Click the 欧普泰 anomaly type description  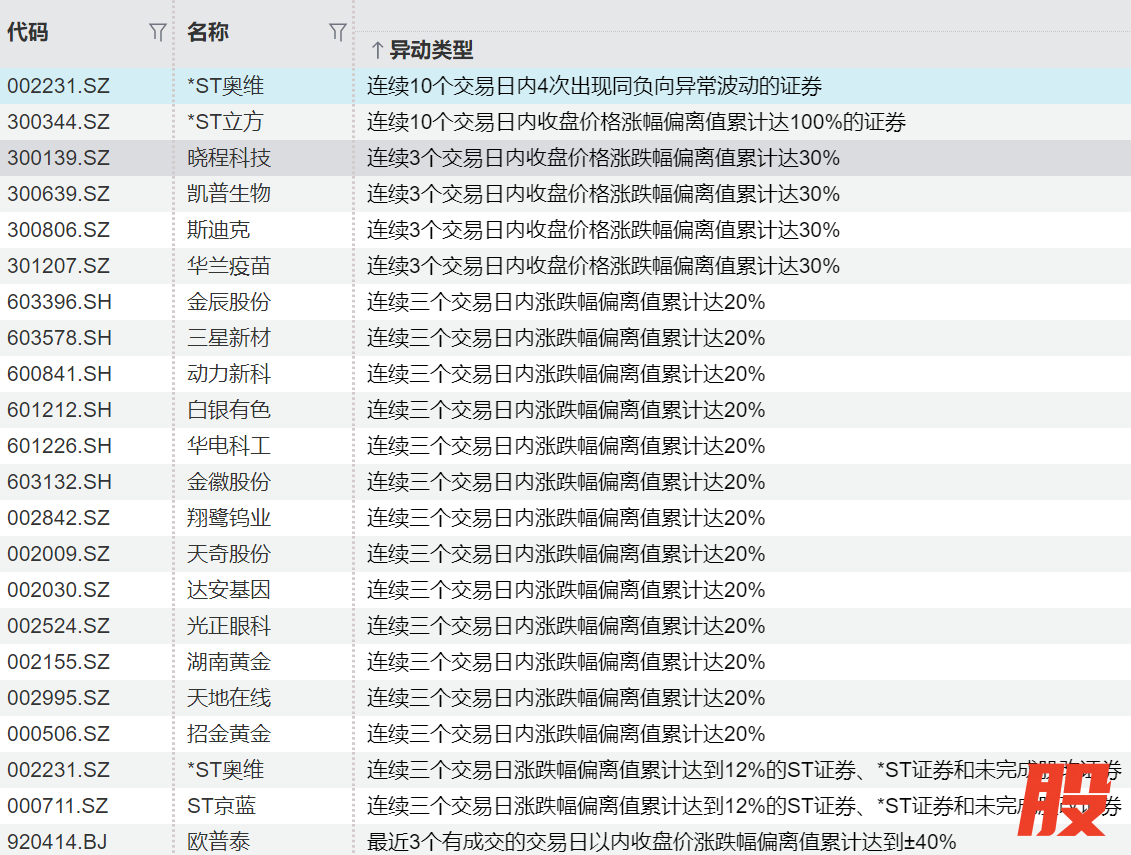(x=661, y=842)
